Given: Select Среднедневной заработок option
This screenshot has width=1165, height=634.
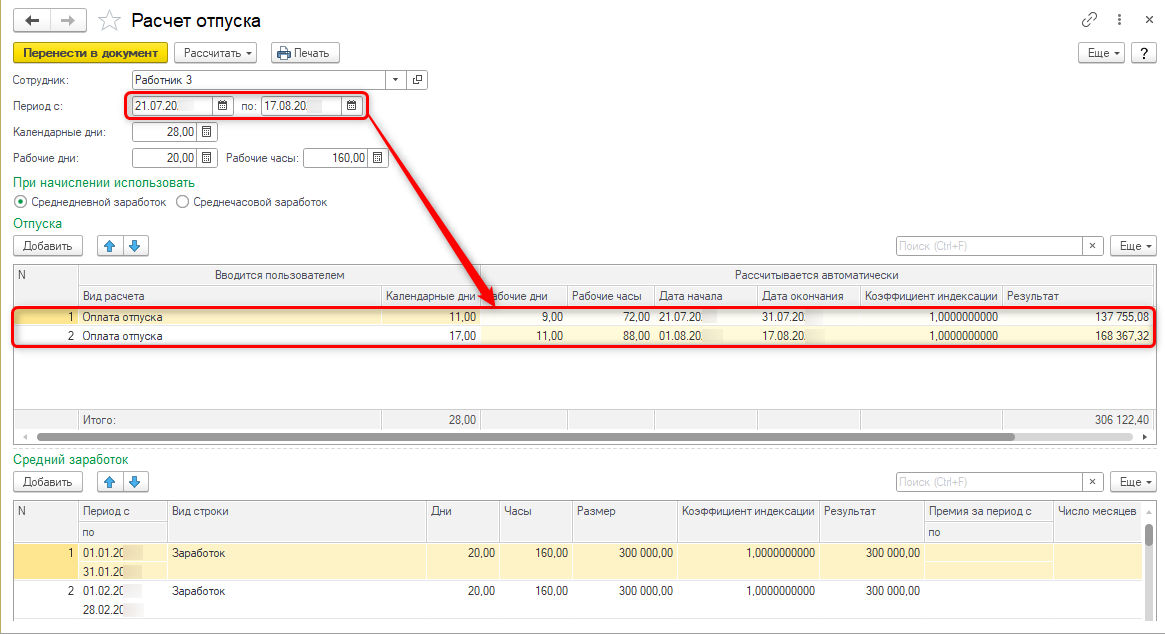Looking at the screenshot, I should tap(21, 202).
